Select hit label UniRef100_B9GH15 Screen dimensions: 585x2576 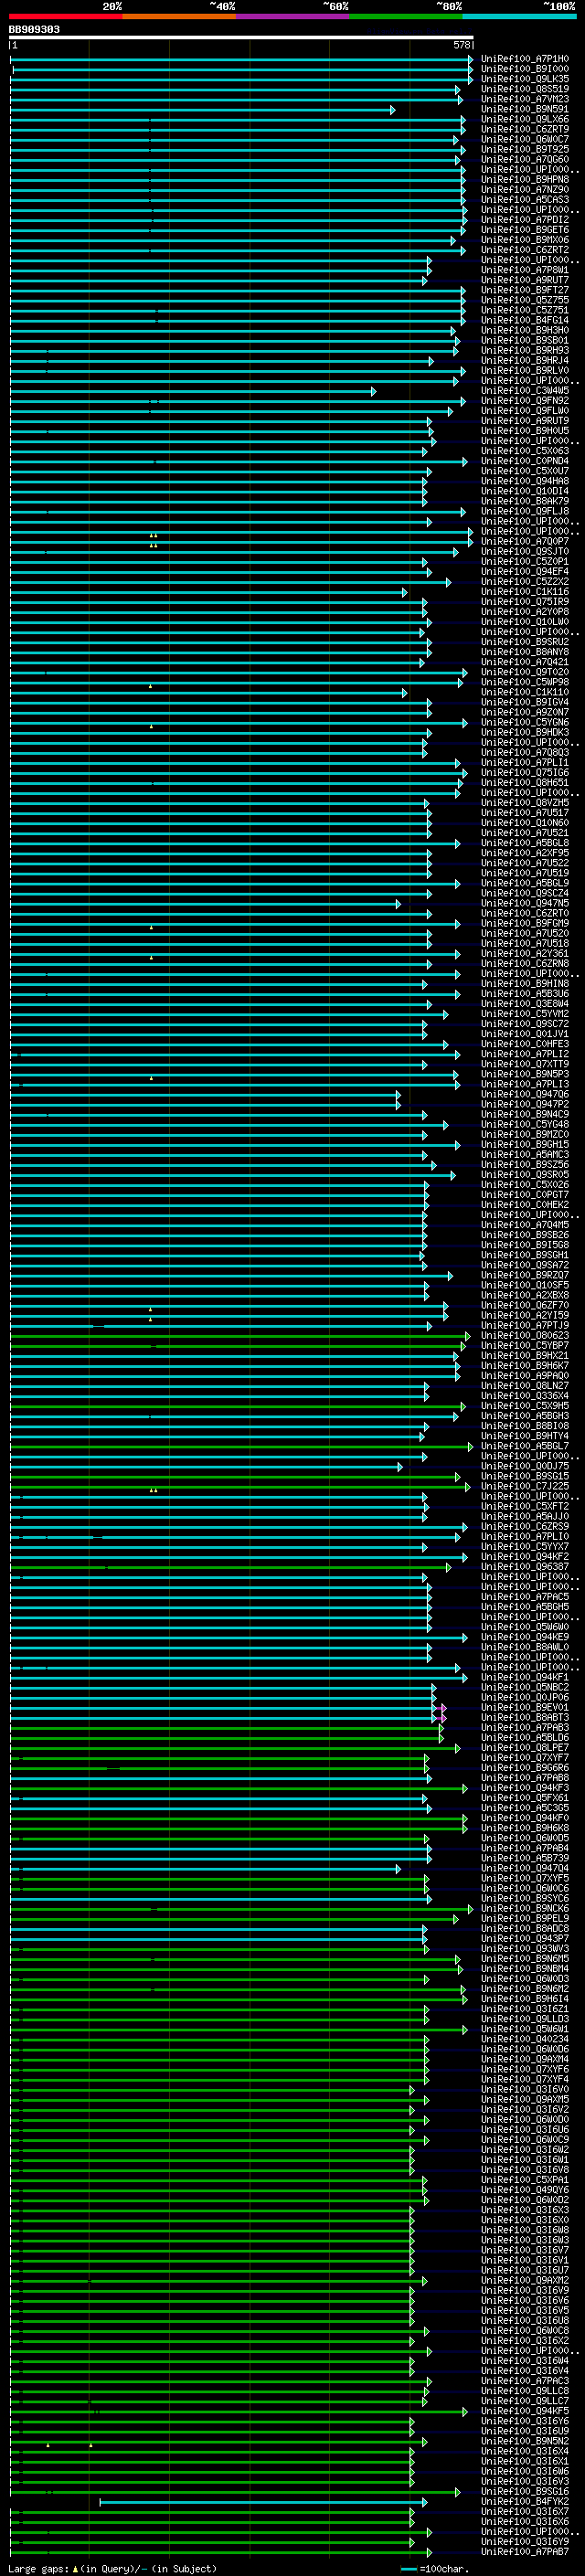525,1144
